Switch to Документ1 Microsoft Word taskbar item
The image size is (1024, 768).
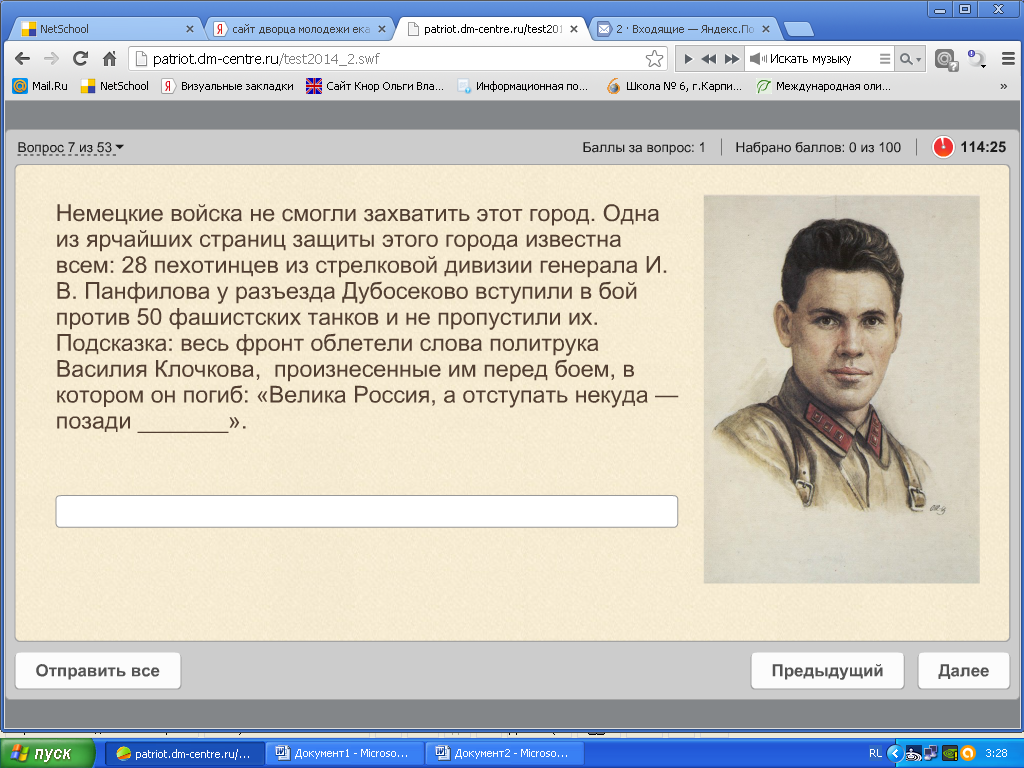pos(344,754)
